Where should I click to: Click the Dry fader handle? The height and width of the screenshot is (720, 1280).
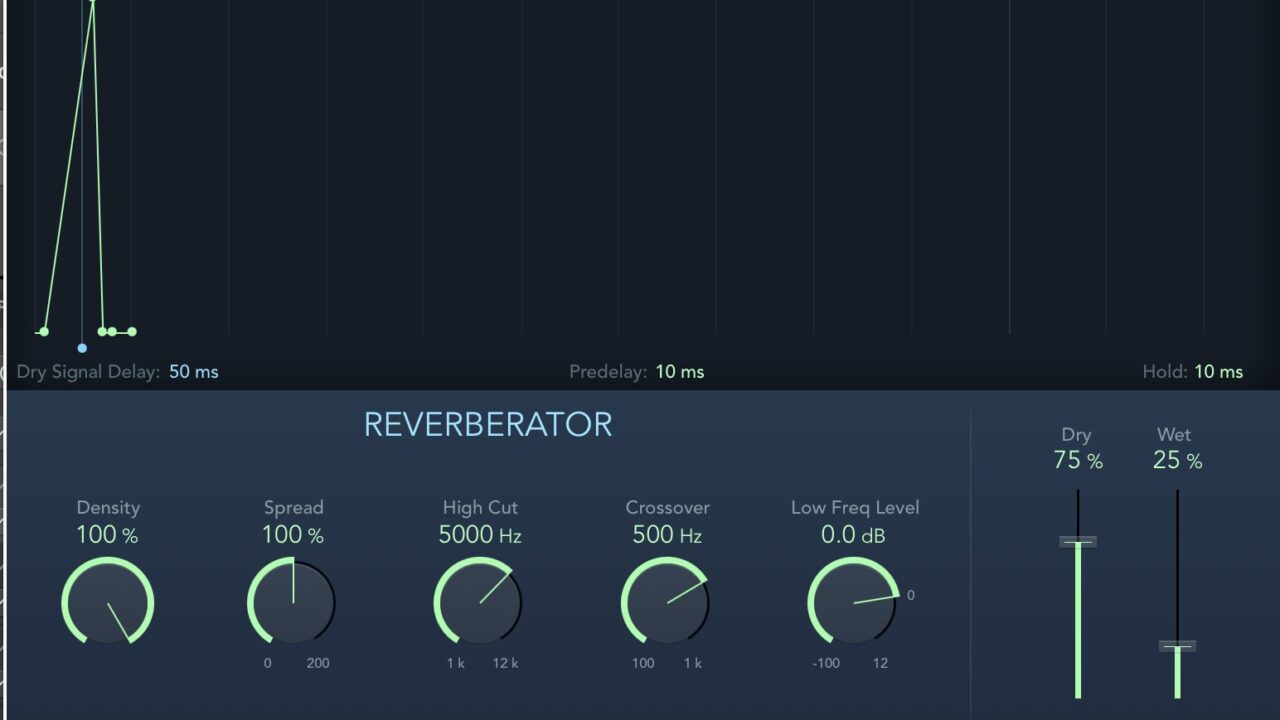coord(1077,542)
